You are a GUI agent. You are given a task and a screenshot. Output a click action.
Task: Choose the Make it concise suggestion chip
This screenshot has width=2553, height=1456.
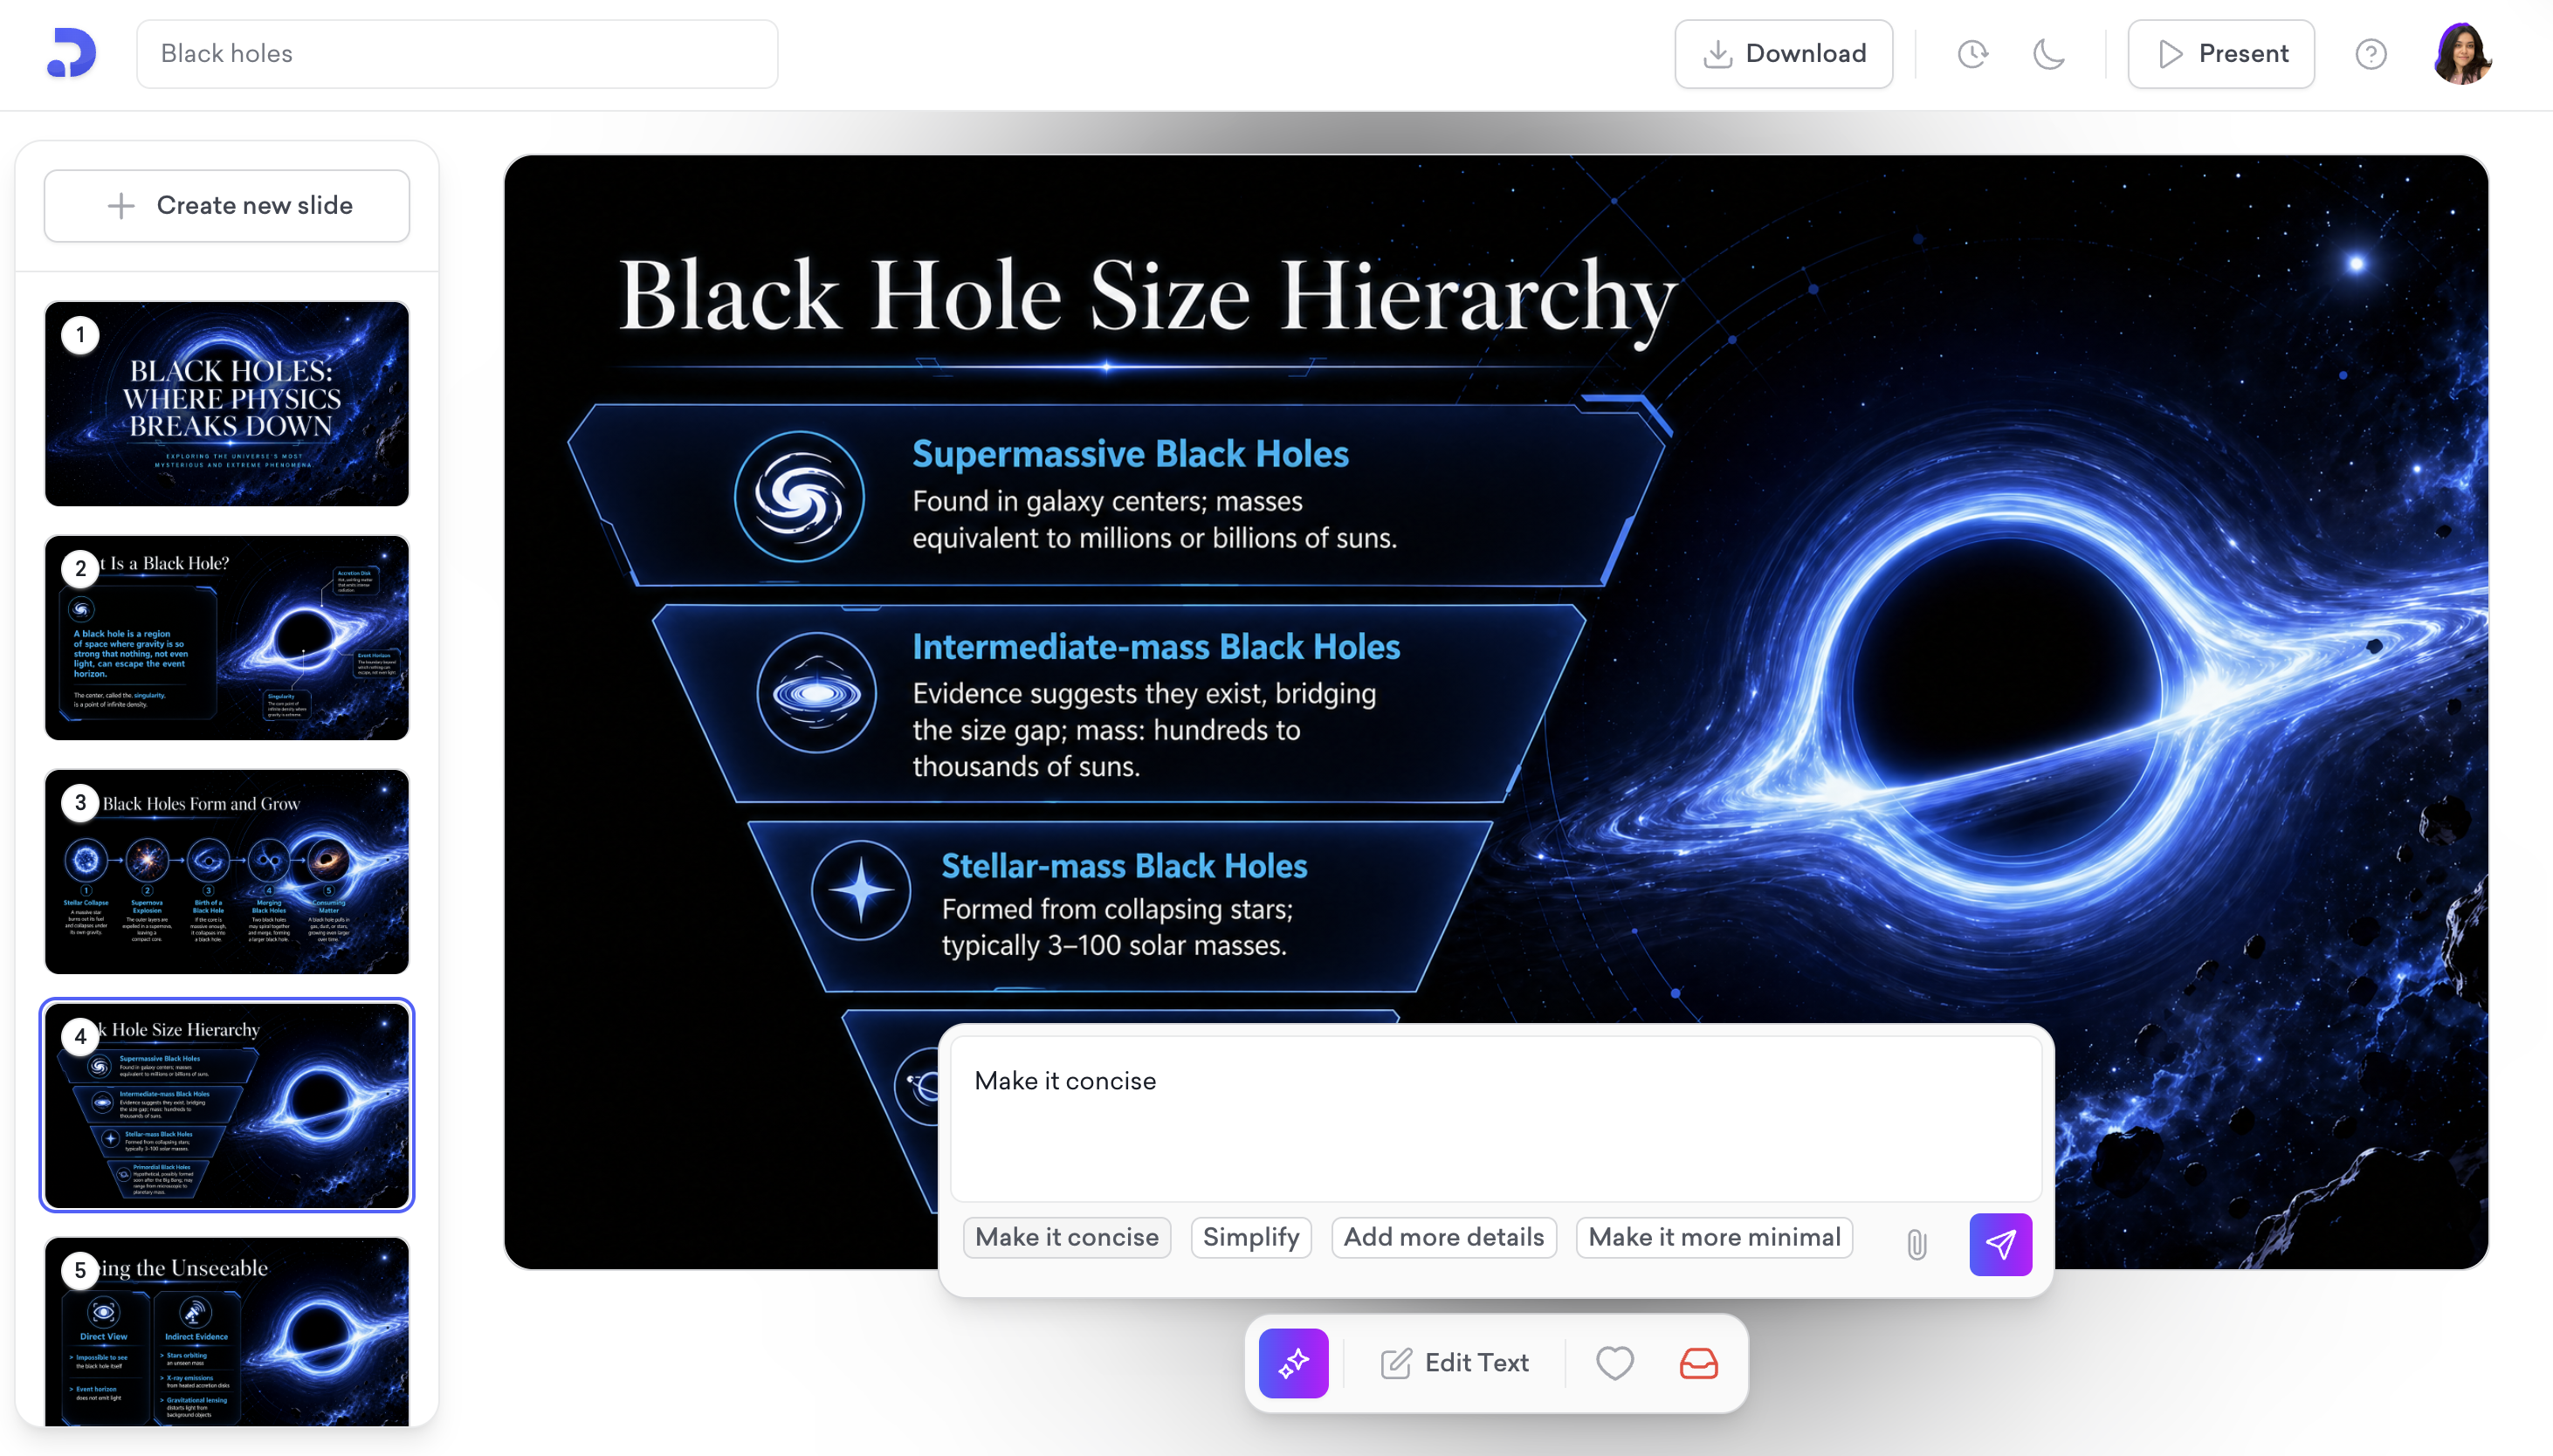point(1066,1237)
